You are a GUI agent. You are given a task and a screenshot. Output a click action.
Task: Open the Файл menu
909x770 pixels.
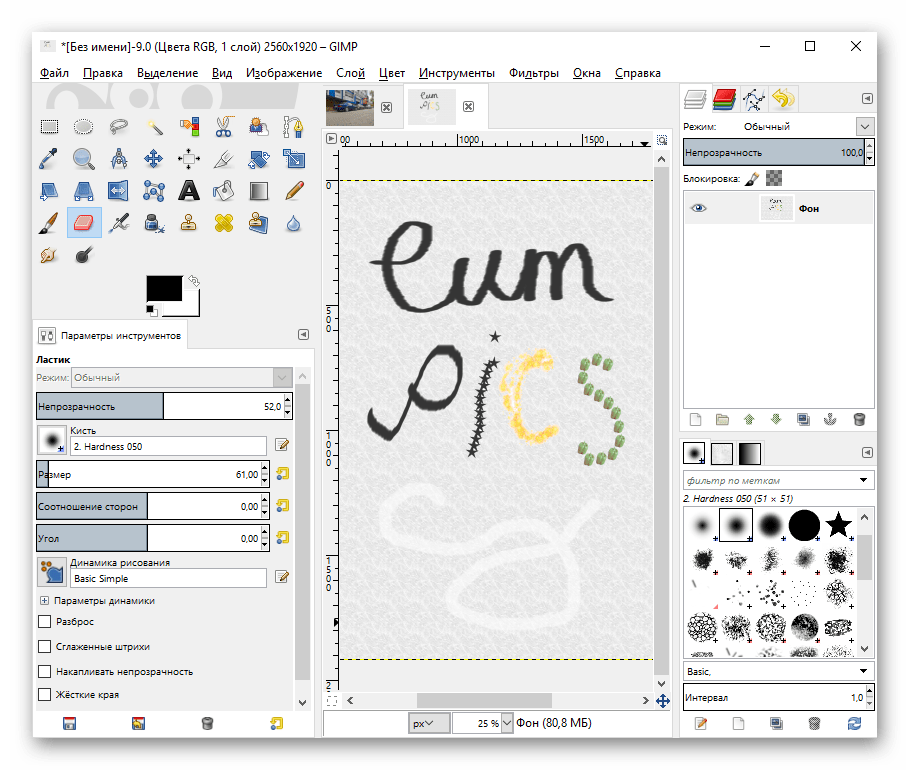(x=54, y=73)
